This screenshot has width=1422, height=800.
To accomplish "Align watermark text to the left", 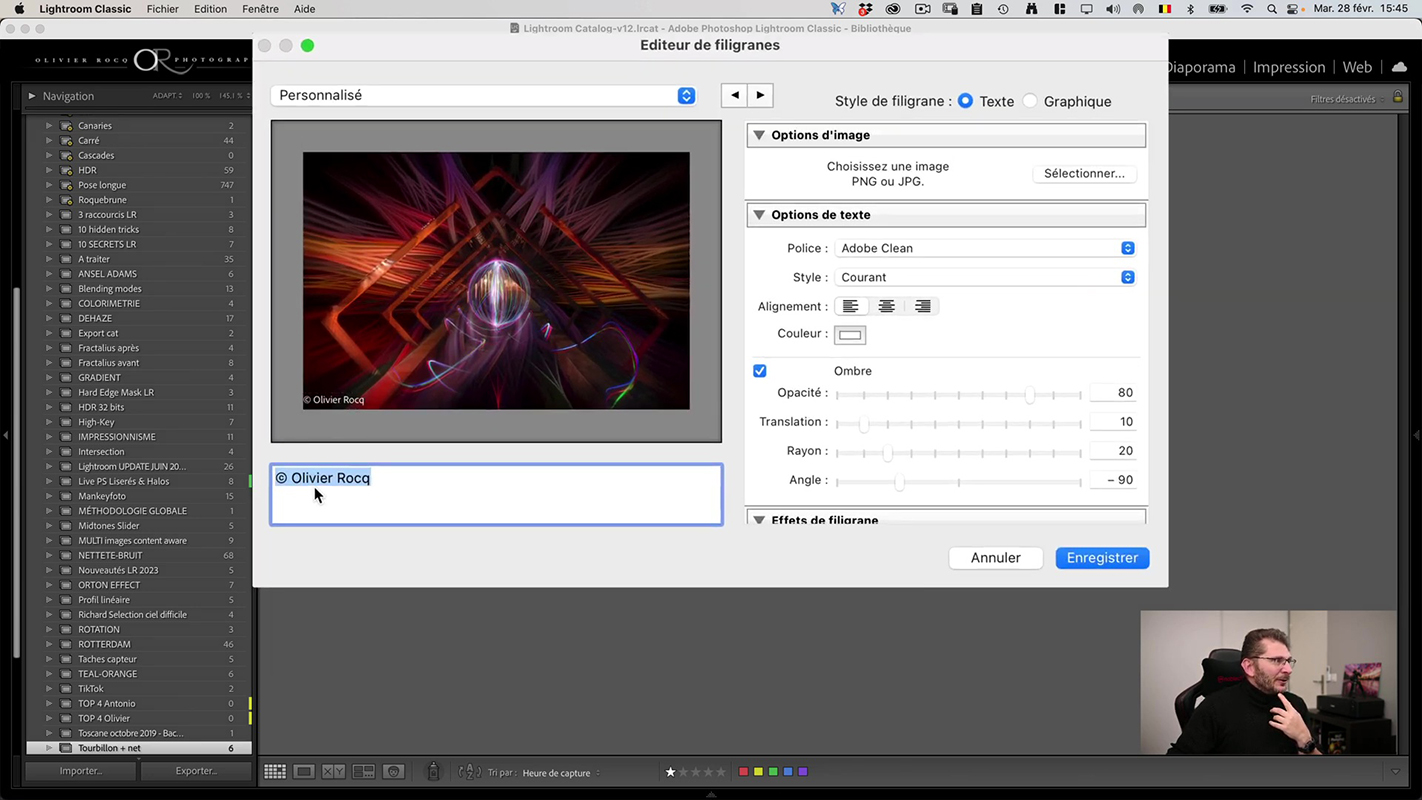I will click(850, 306).
